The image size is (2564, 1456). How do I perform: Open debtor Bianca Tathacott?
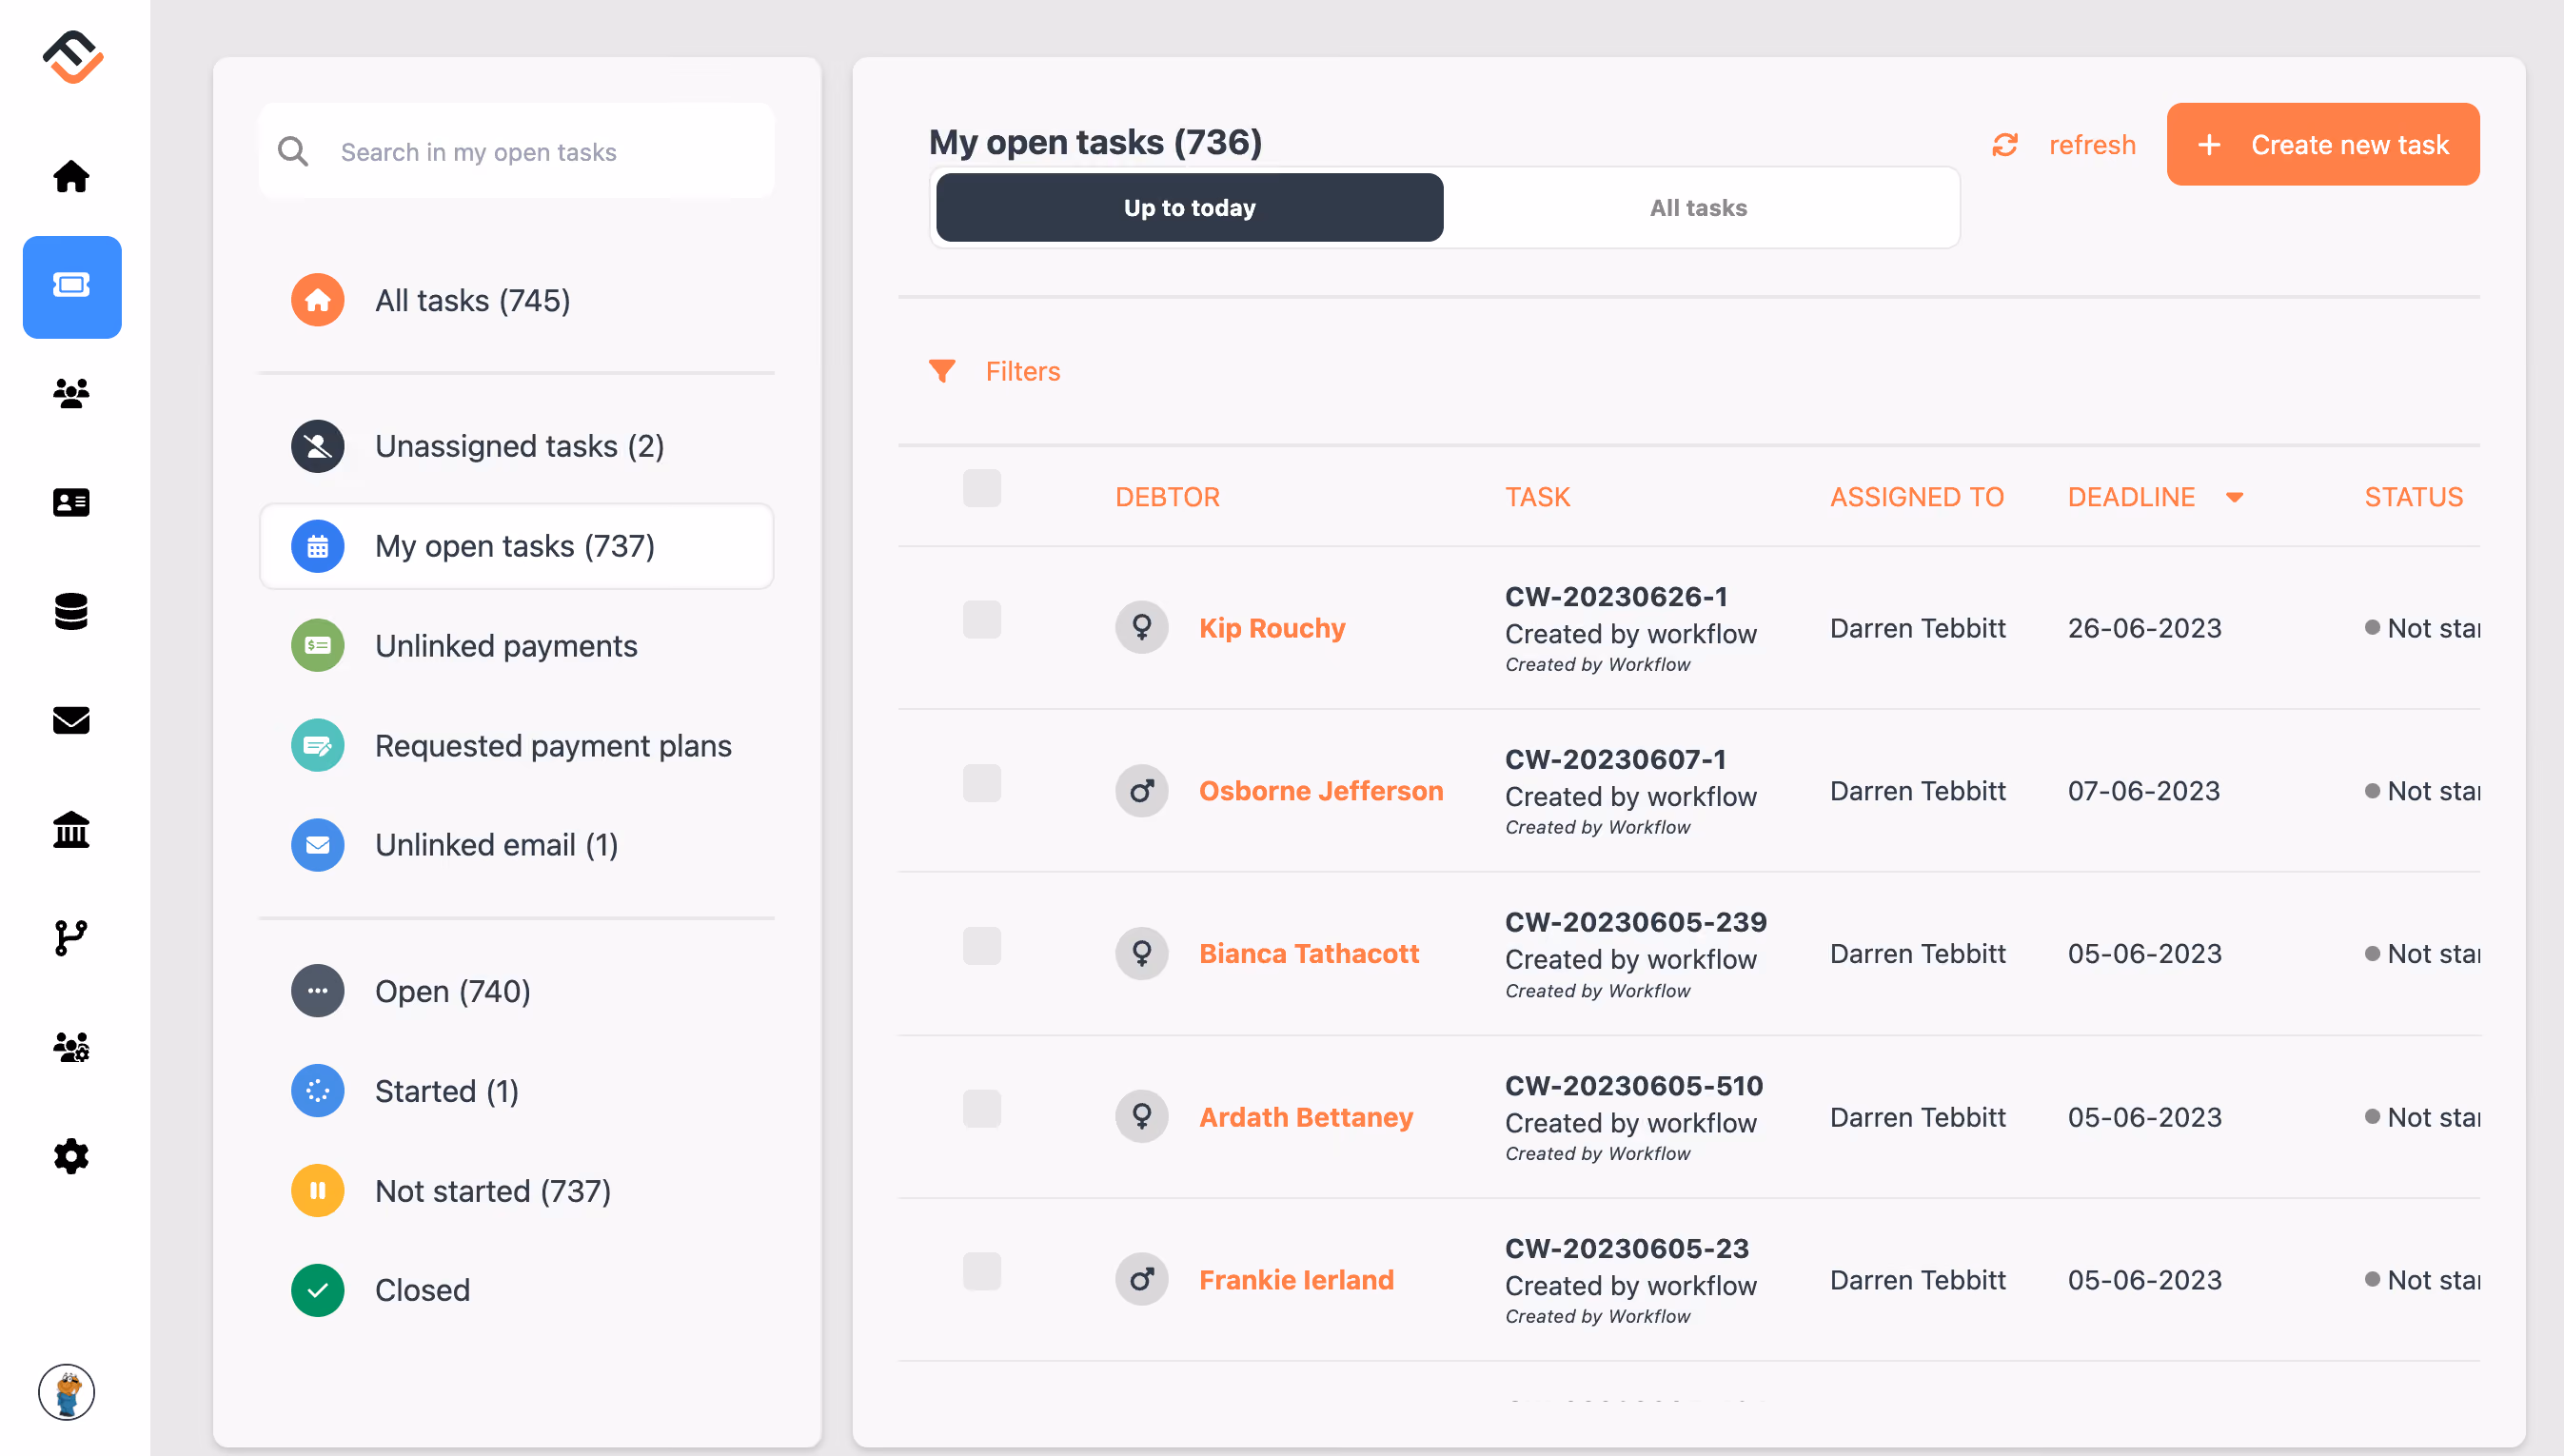1308,954
